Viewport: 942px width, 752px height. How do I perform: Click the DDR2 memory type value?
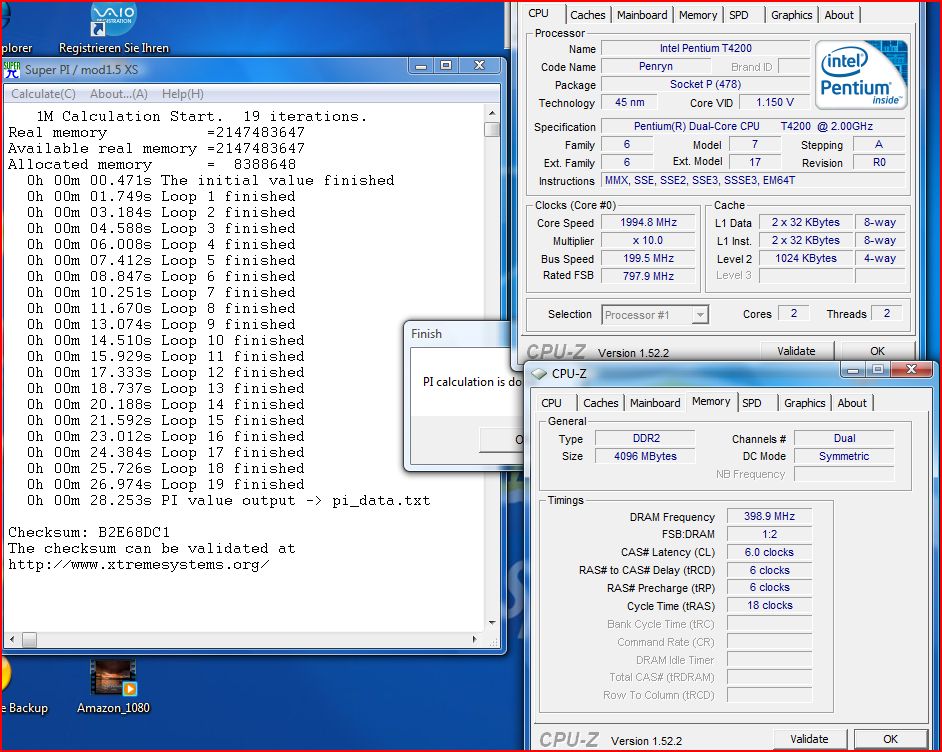[645, 438]
